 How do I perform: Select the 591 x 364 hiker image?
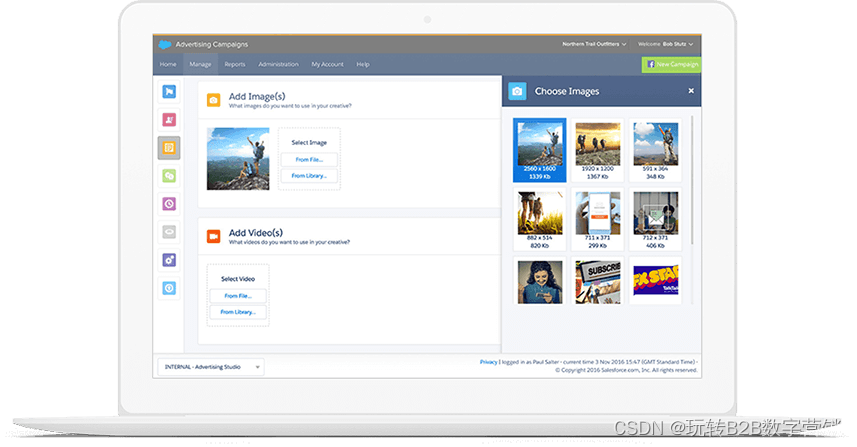[x=655, y=150]
